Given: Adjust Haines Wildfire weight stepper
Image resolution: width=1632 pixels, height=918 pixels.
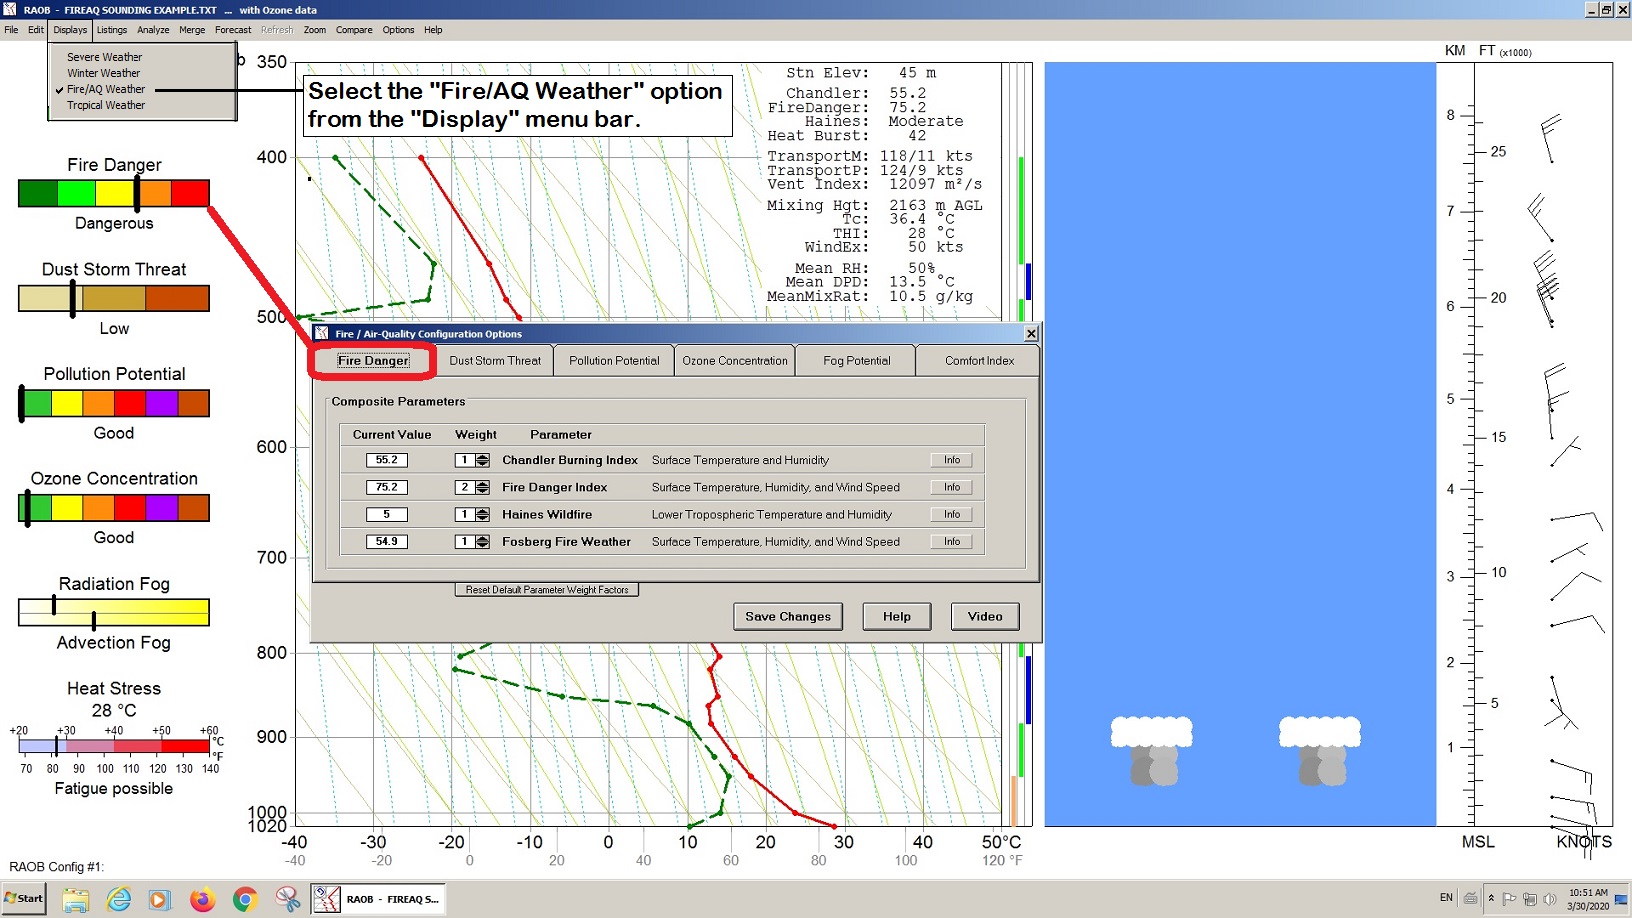Looking at the screenshot, I should [x=483, y=514].
